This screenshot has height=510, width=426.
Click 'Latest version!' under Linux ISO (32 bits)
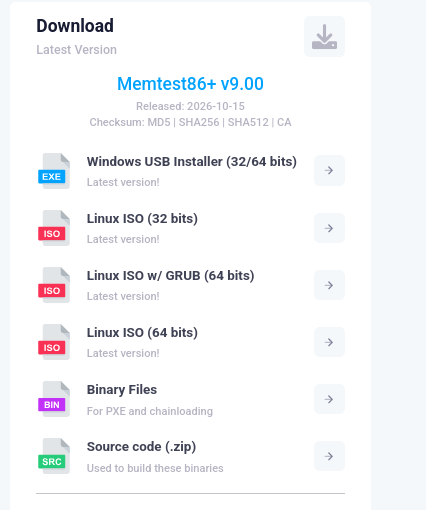[x=123, y=239]
